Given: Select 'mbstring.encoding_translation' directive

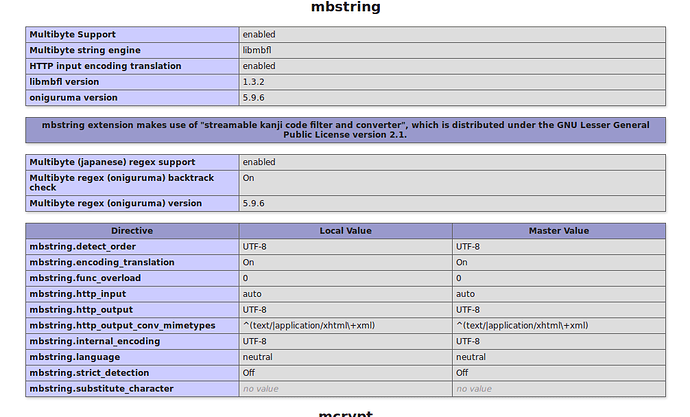Looking at the screenshot, I should coord(132,262).
